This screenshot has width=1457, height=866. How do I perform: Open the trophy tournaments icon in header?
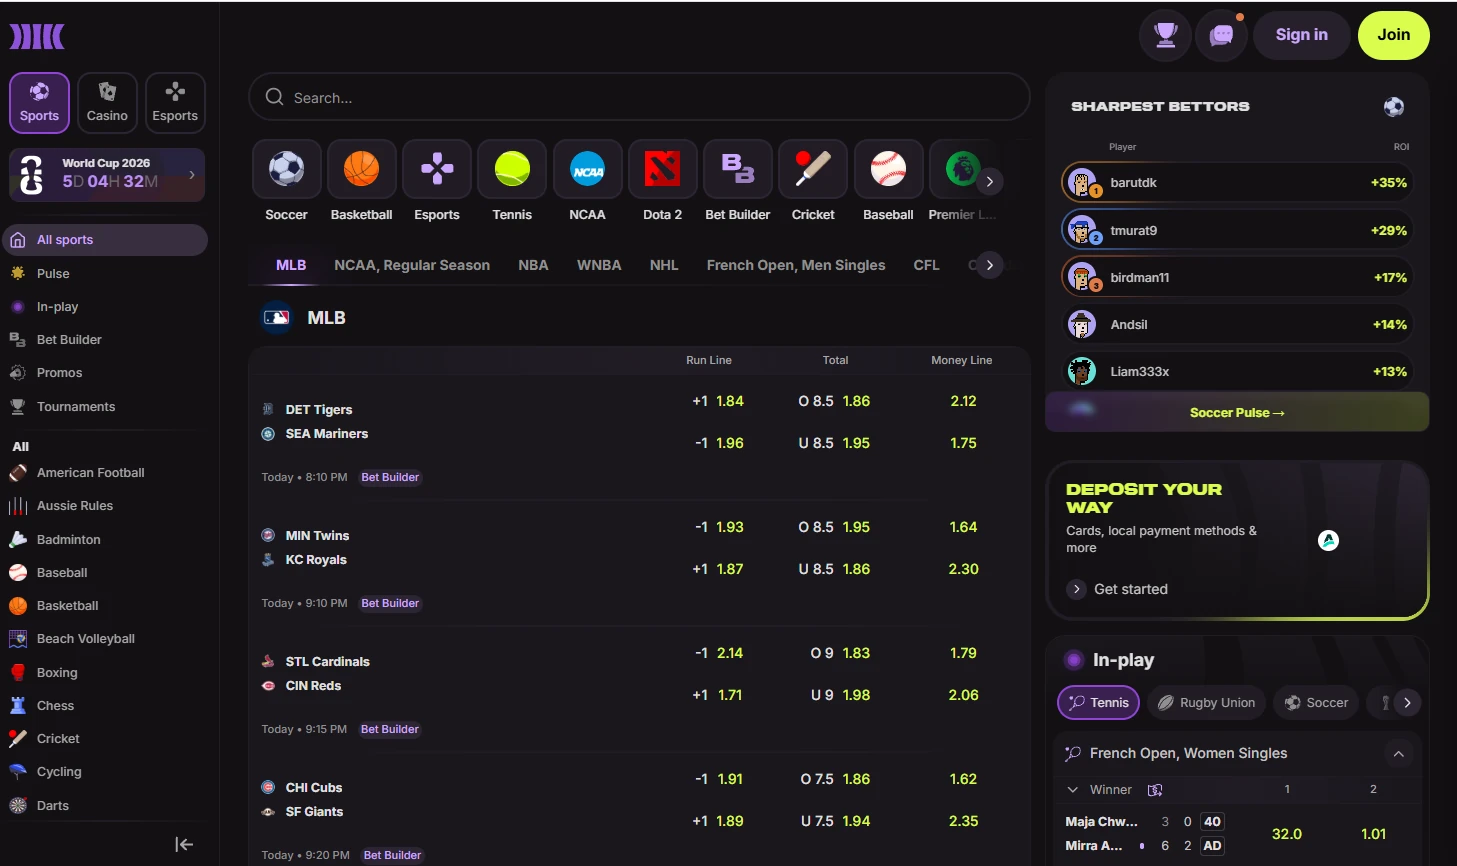pyautogui.click(x=1165, y=36)
